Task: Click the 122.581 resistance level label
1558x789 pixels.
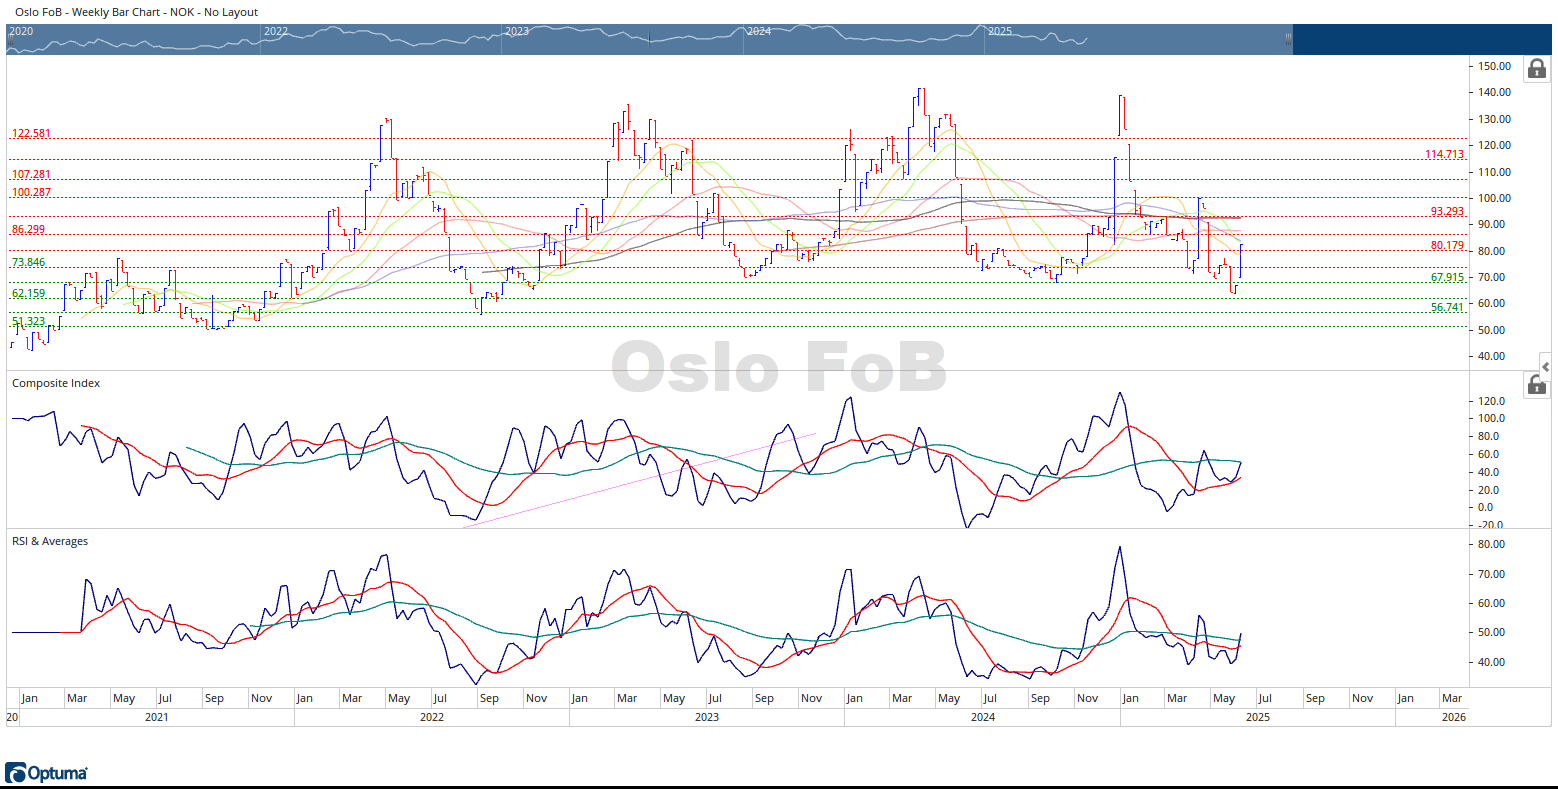Action: coord(31,134)
